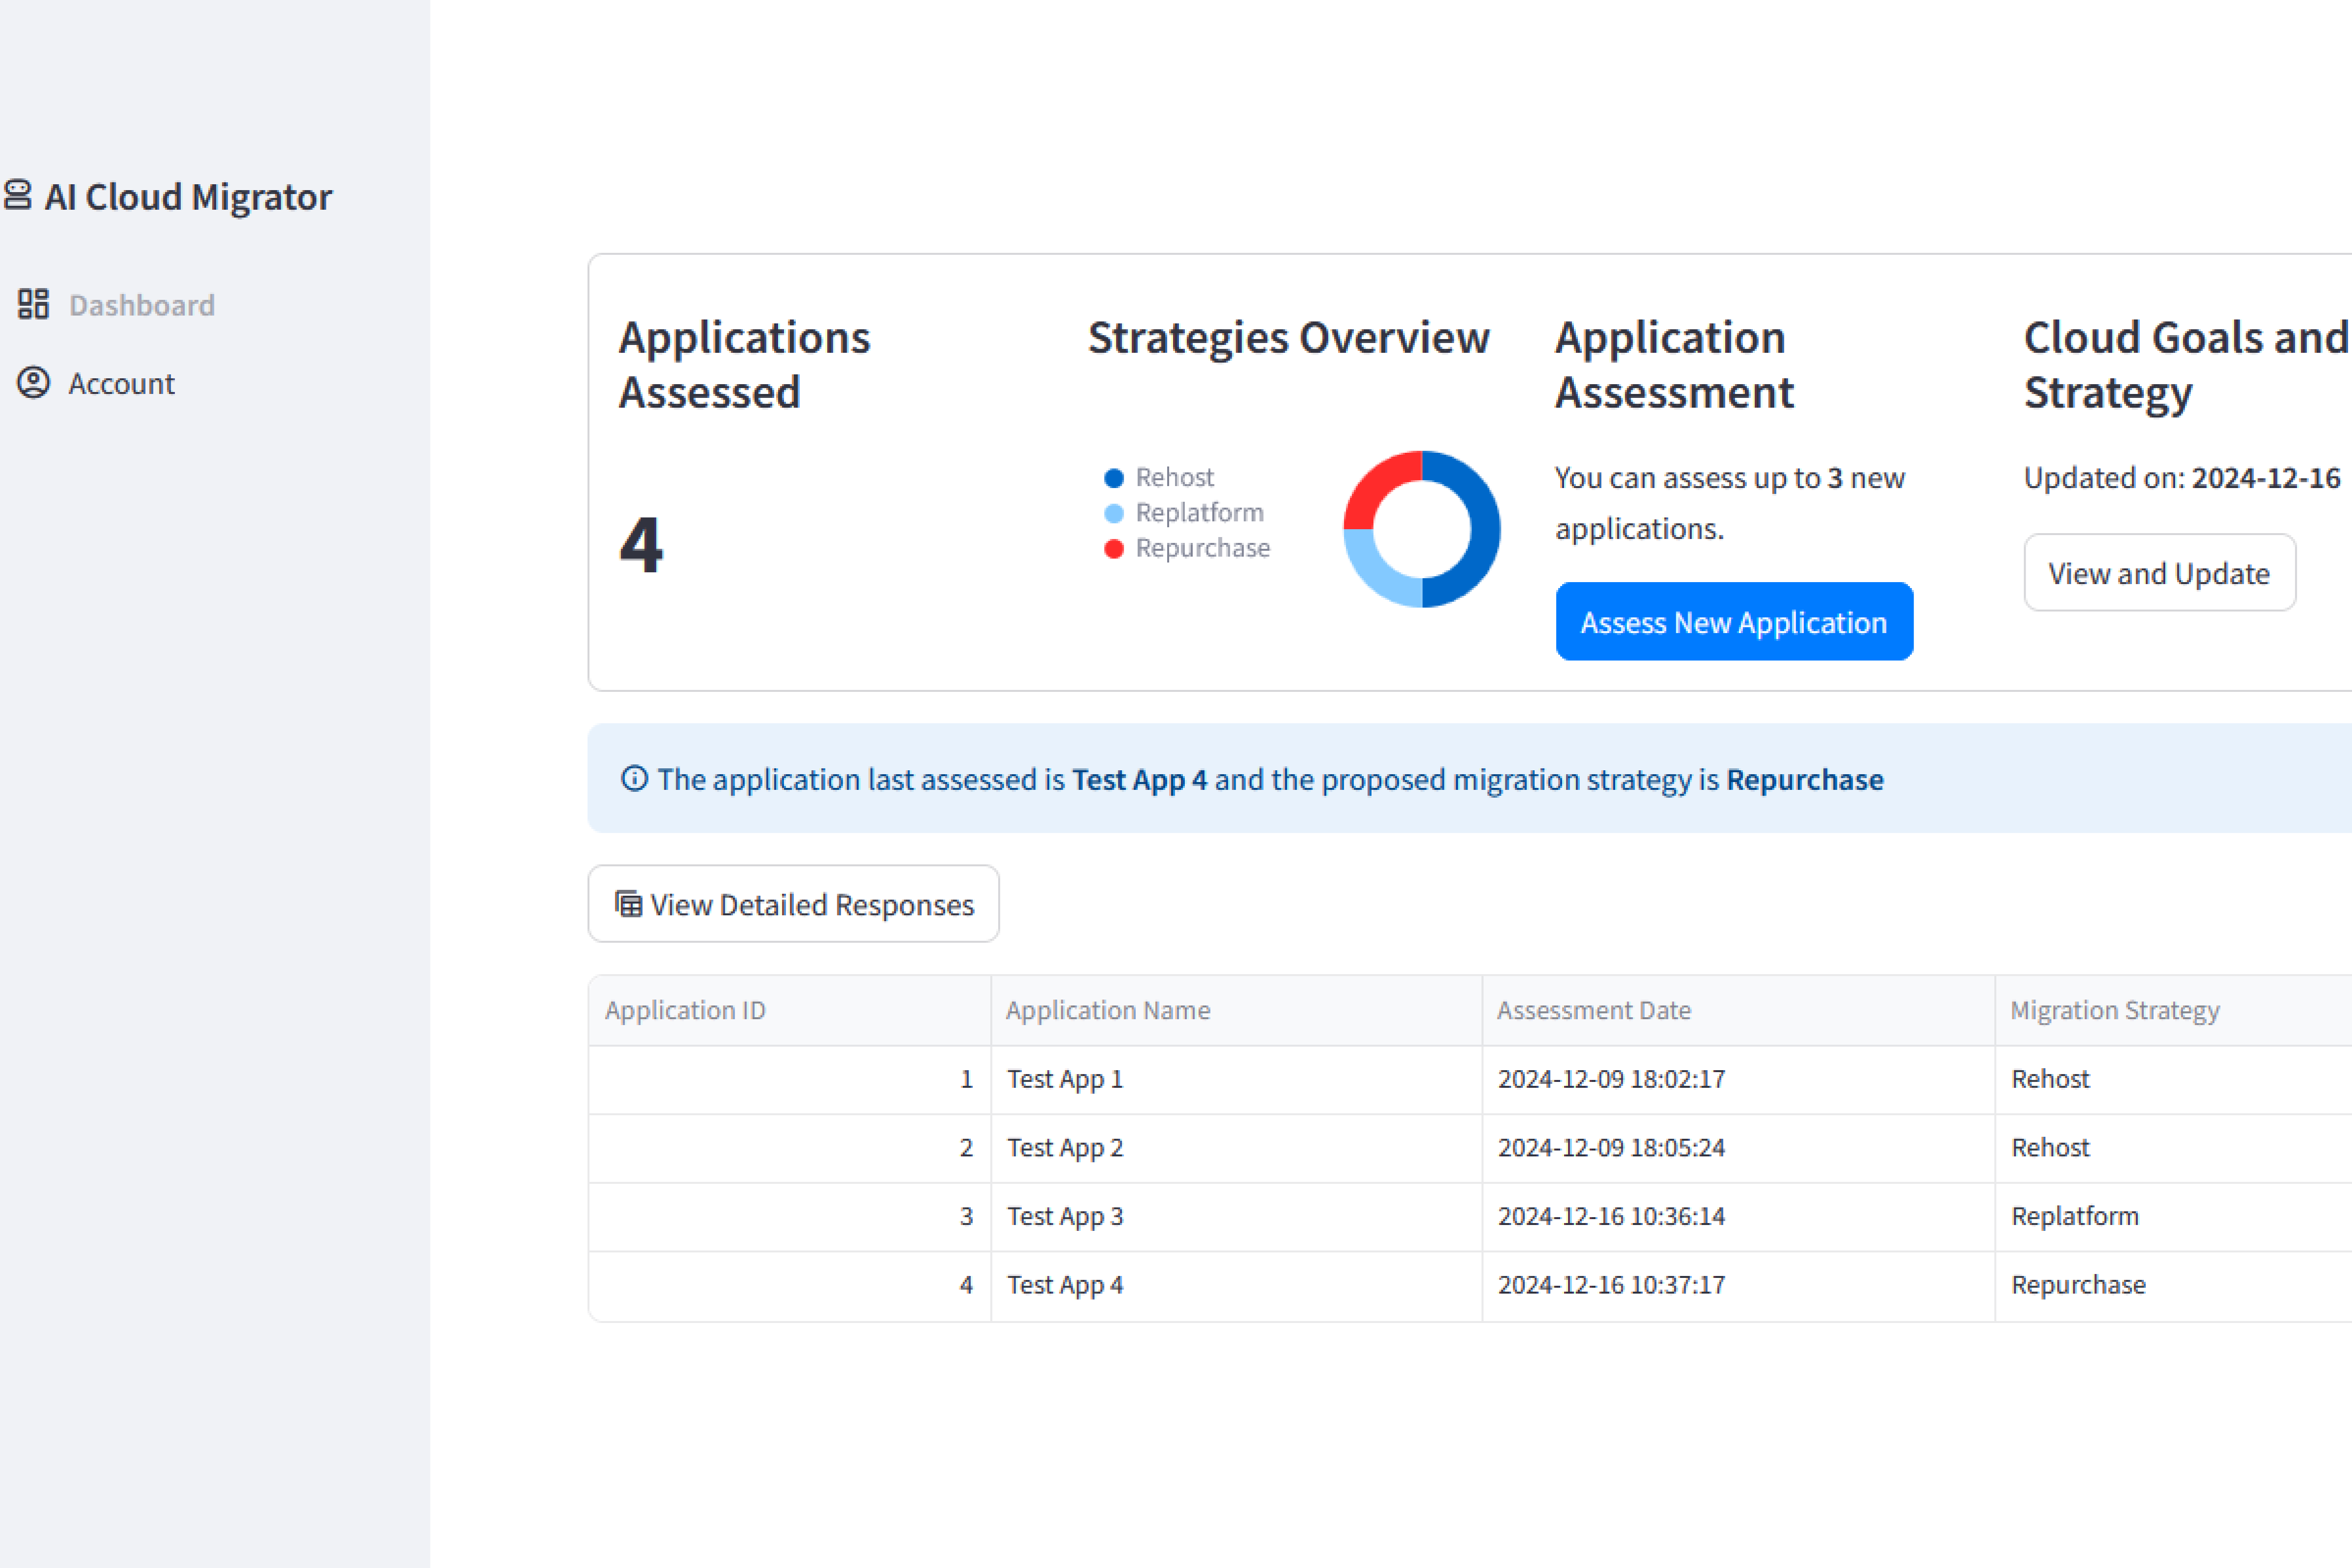Viewport: 2352px width, 1568px height.
Task: Click the Applications Assessed count 4
Action: click(x=641, y=545)
